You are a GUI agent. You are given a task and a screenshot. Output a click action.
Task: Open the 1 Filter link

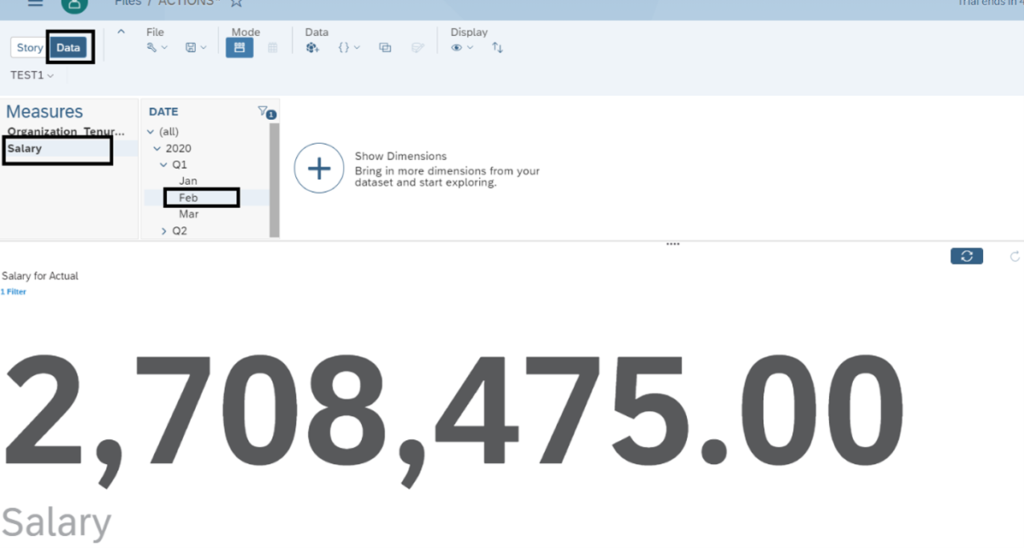point(13,292)
